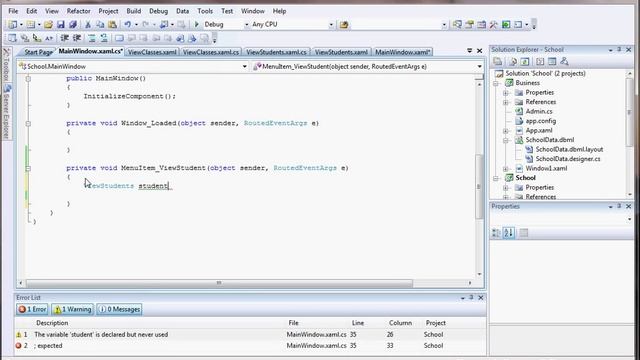Click the editor horizontal scrollbar thumb

click(219, 283)
